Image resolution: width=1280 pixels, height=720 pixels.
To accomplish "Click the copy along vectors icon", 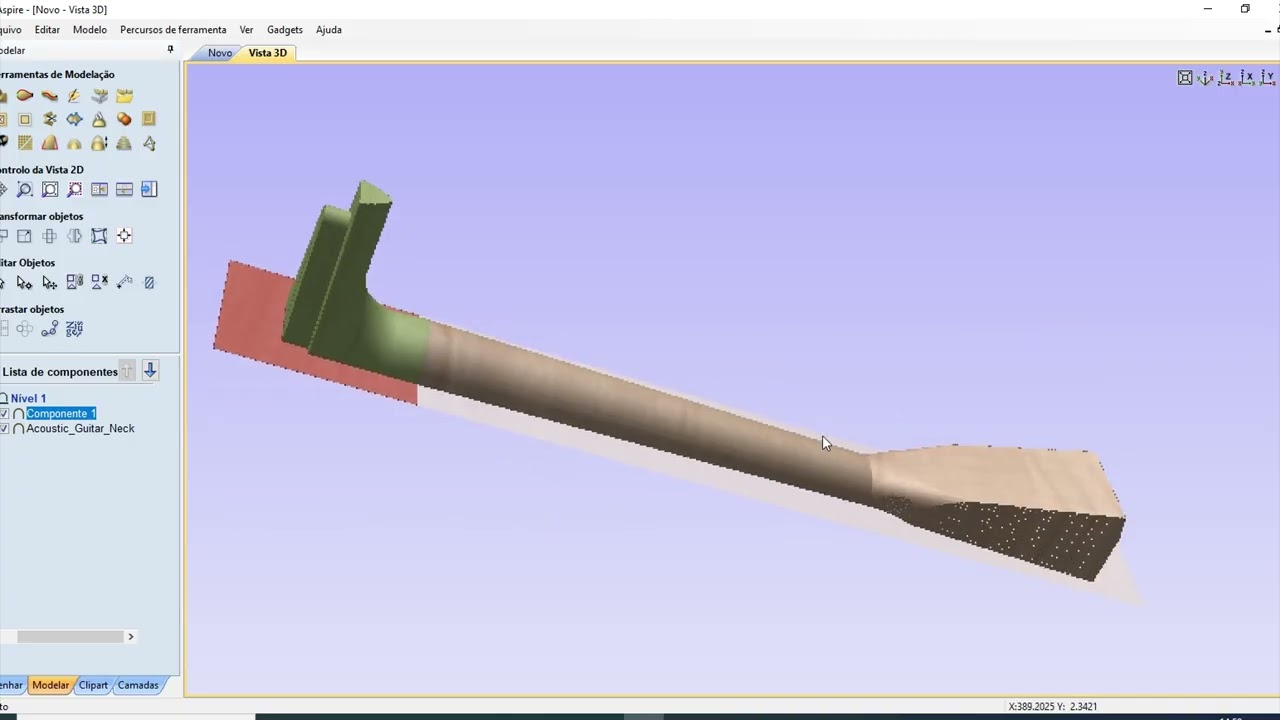I will pyautogui.click(x=49, y=329).
